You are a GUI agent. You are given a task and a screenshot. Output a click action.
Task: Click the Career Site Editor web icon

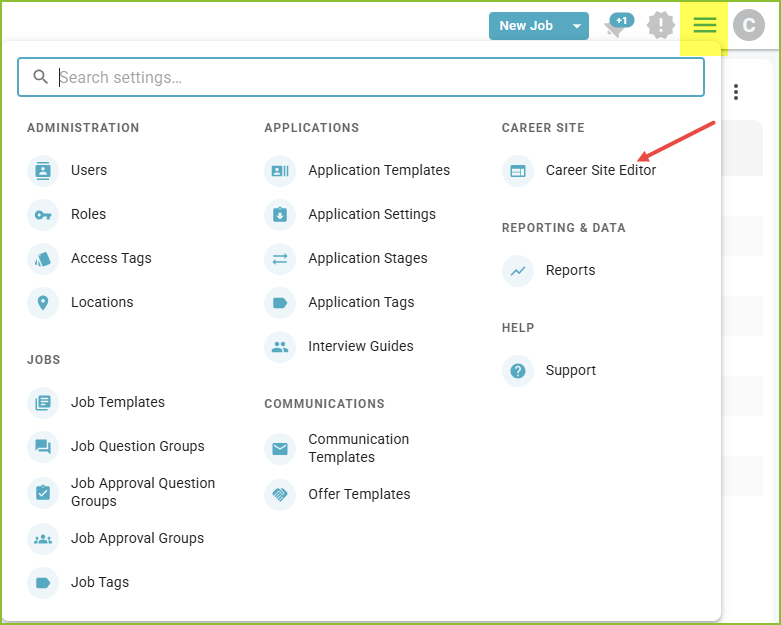[x=518, y=171]
